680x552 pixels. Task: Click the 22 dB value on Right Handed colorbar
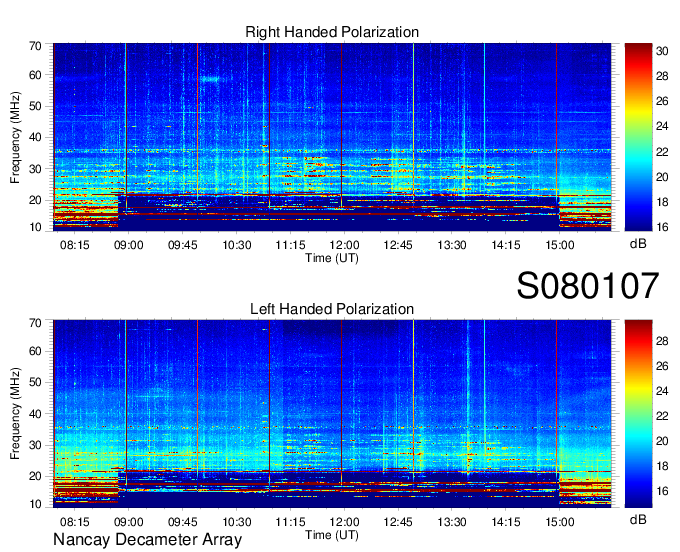point(662,152)
